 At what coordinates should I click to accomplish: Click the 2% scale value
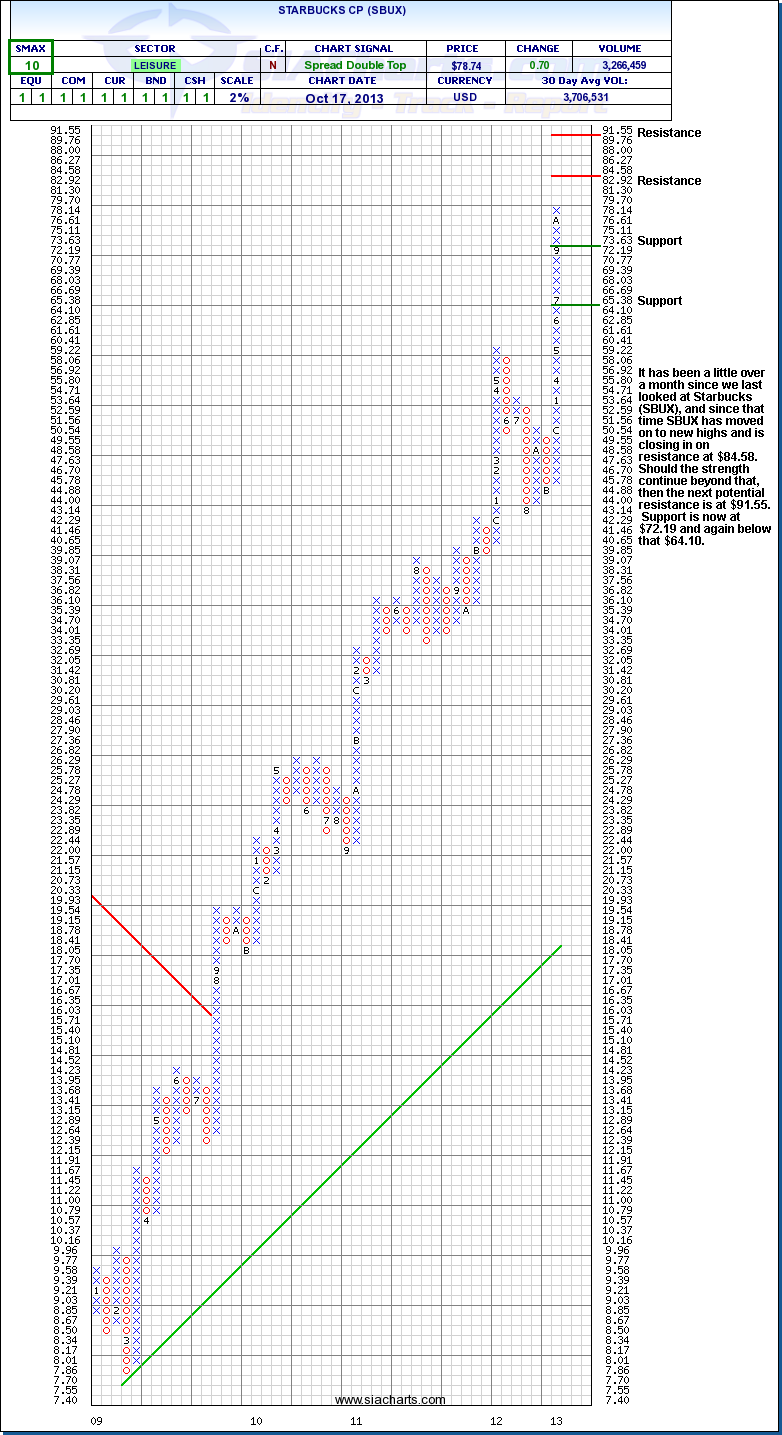237,98
